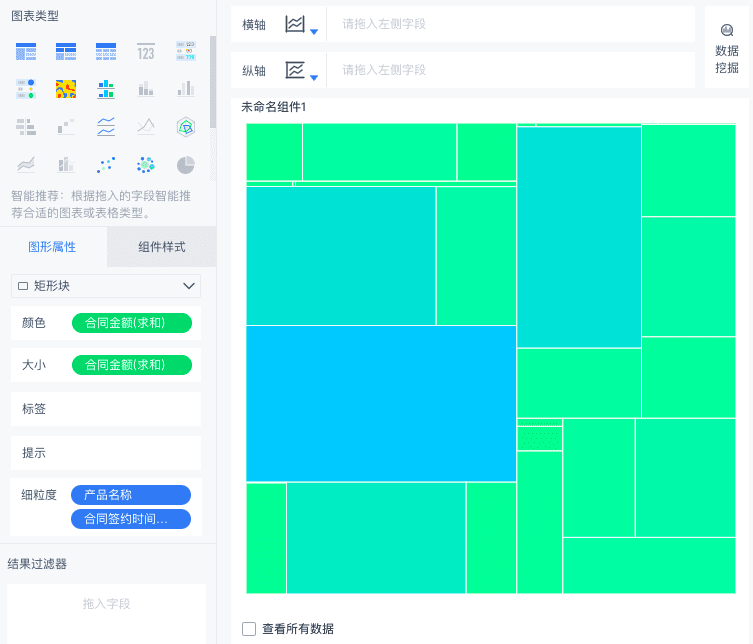Select the largest sky-blue treemap block
This screenshot has width=753, height=644.
coord(381,403)
